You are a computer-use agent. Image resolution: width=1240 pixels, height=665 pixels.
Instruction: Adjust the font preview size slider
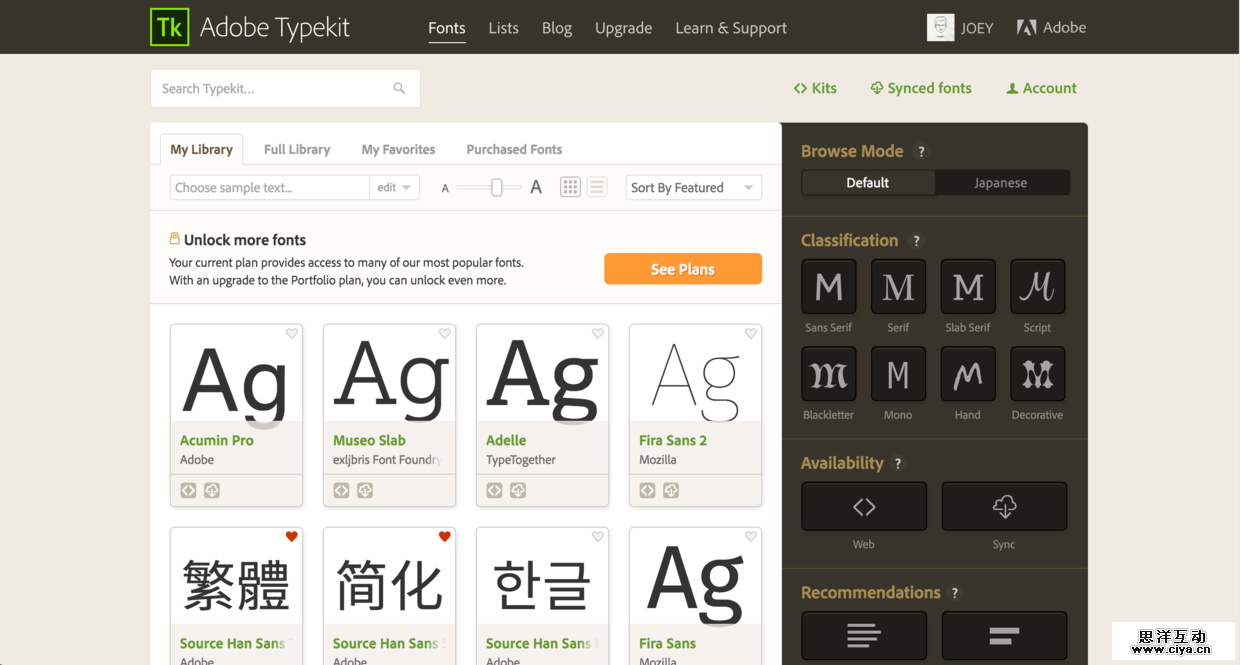497,187
